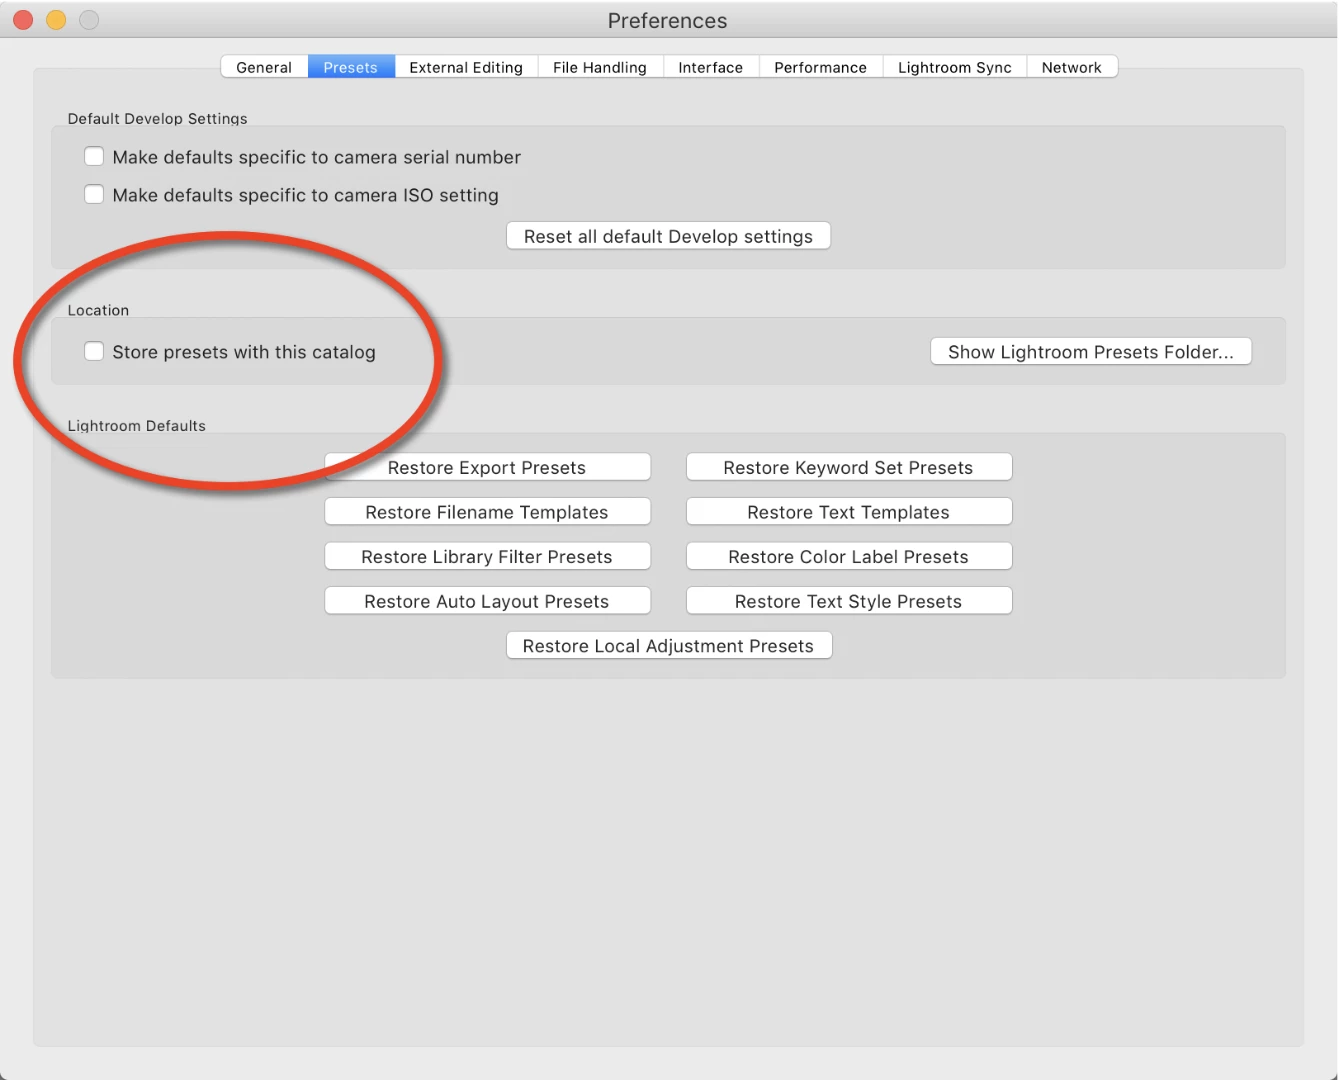Click Restore Filename Templates

pyautogui.click(x=487, y=512)
